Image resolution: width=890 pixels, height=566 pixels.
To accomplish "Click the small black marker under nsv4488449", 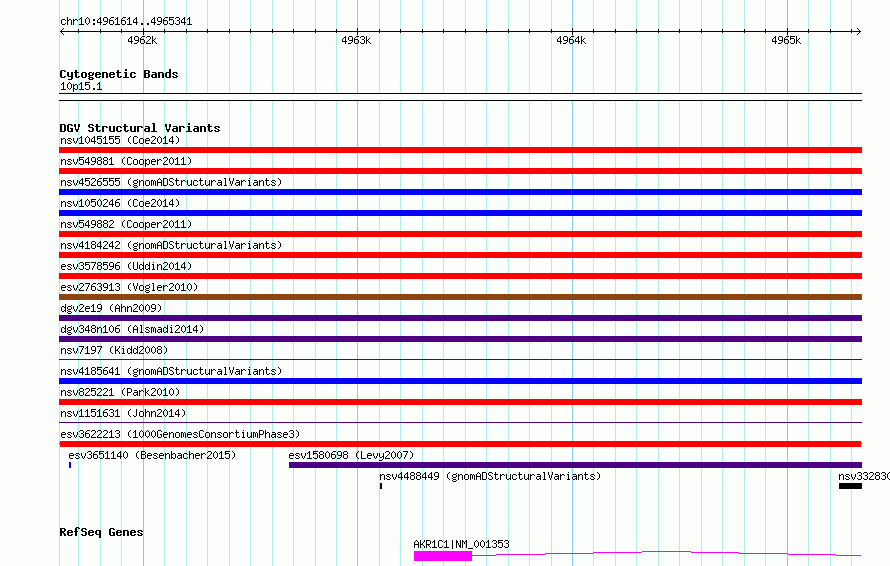I will (x=381, y=486).
